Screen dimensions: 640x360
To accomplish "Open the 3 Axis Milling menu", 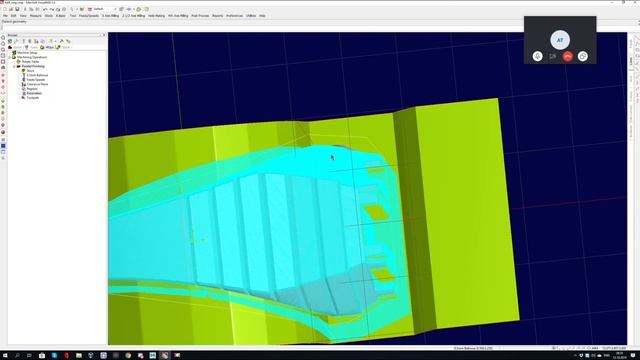I will (x=110, y=16).
